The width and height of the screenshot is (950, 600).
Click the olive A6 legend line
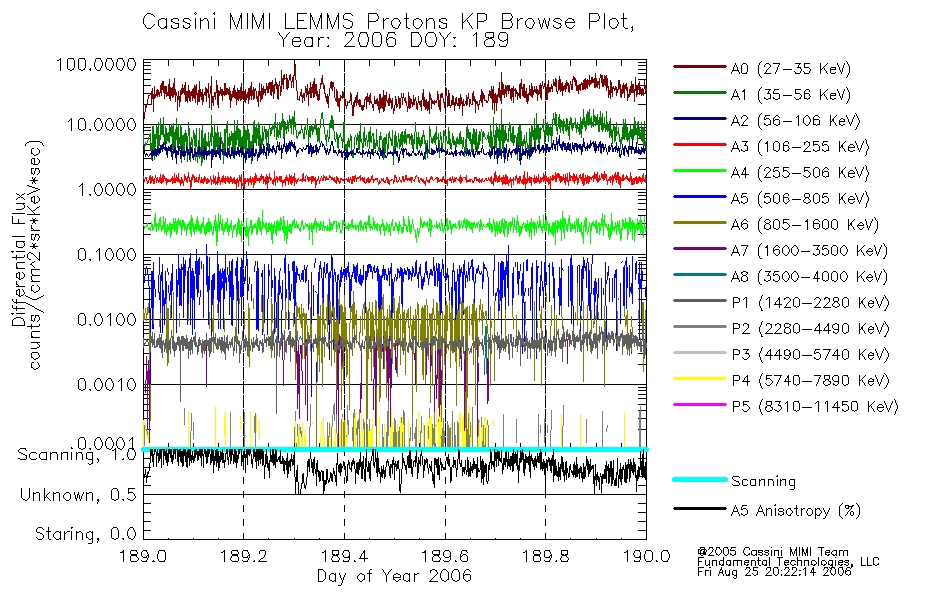pyautogui.click(x=699, y=222)
